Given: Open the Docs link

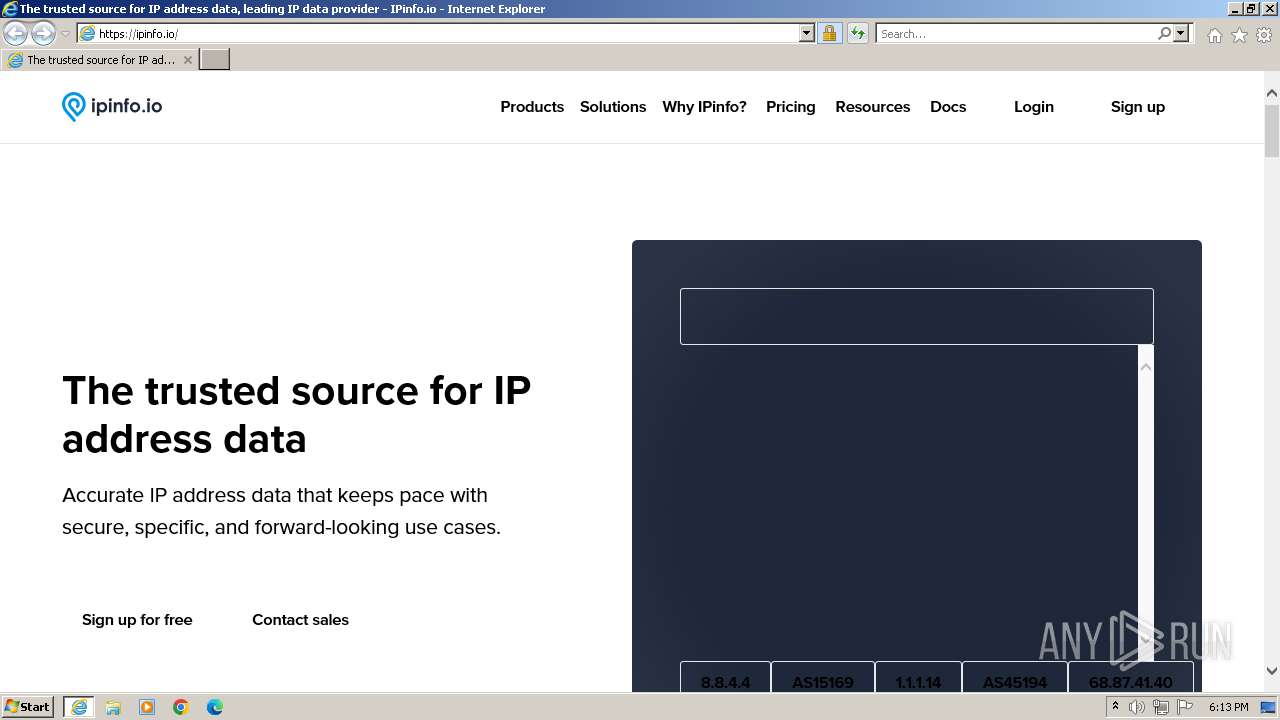Looking at the screenshot, I should pyautogui.click(x=948, y=107).
